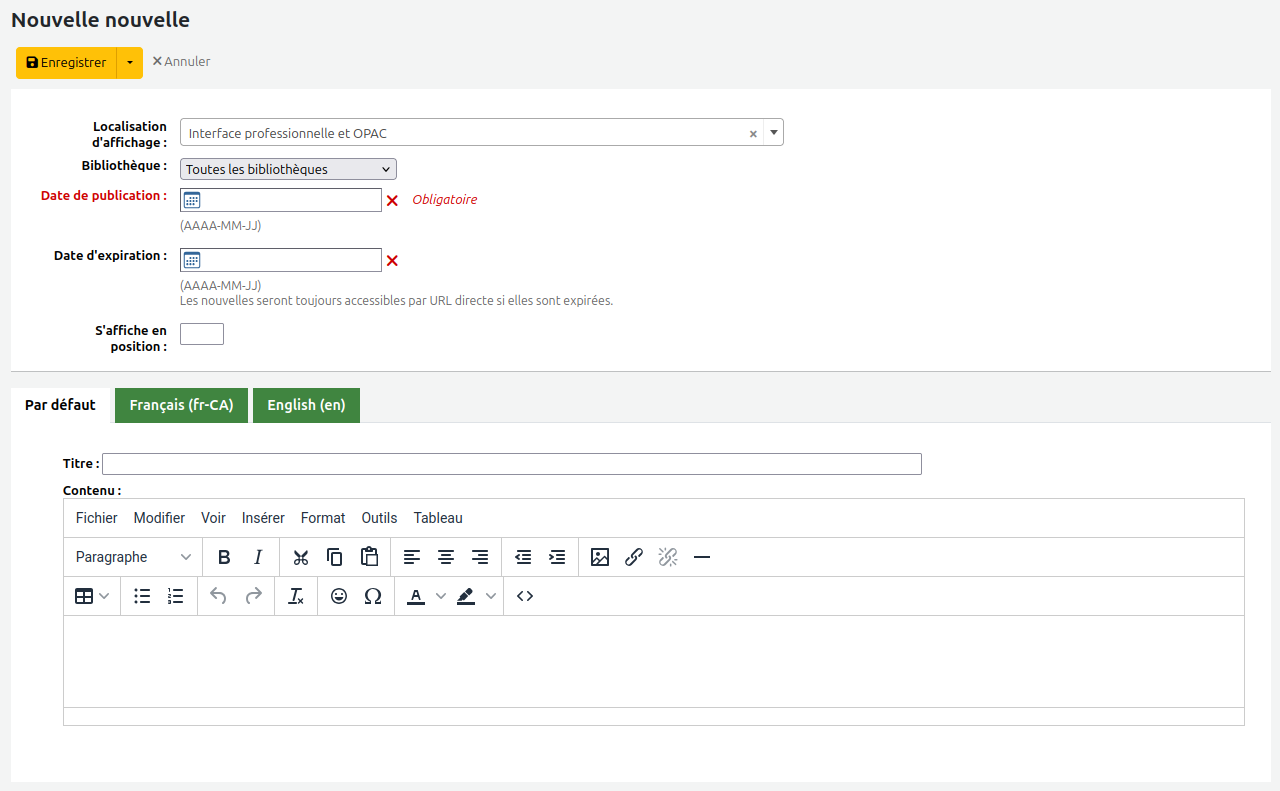This screenshot has height=791, width=1280.
Task: Switch to the Français (fr-CA) tab
Action: pos(181,405)
